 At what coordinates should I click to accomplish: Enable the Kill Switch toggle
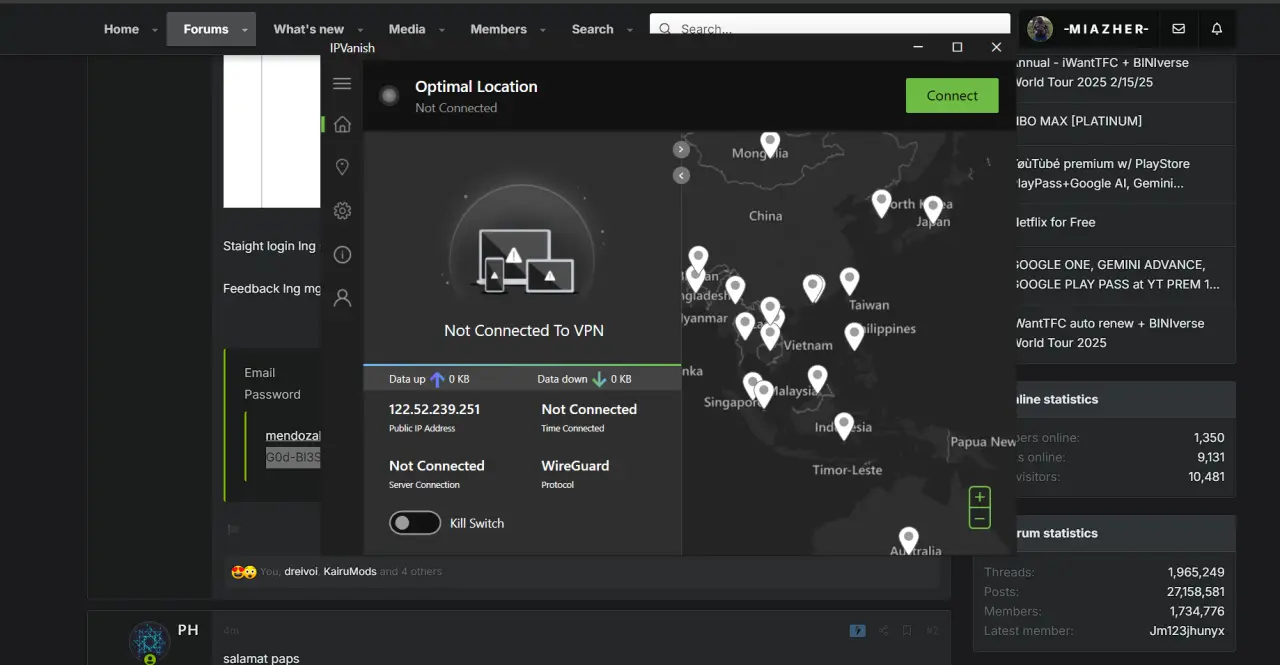point(415,523)
